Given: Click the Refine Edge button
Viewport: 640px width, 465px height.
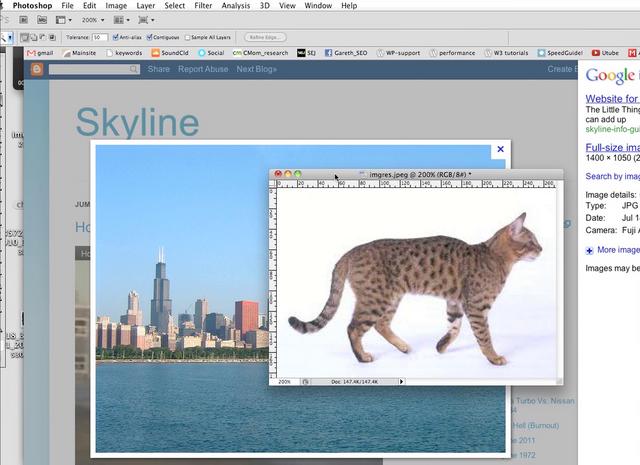Looking at the screenshot, I should 265,37.
